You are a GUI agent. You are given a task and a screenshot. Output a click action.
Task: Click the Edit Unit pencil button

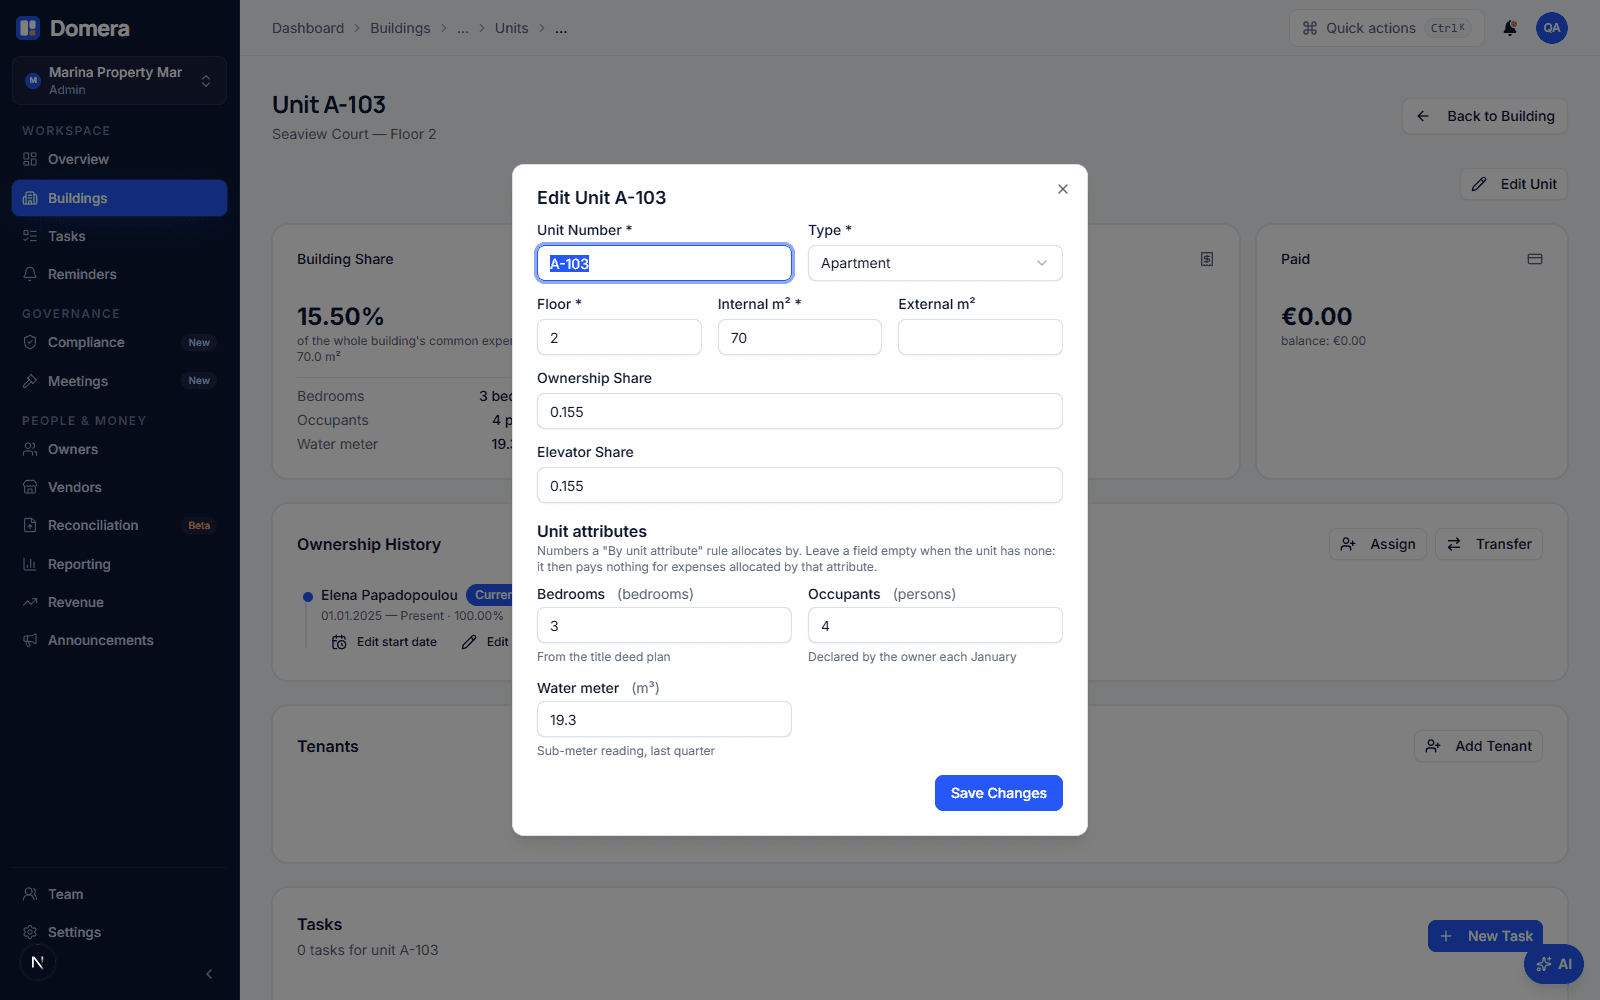1514,184
